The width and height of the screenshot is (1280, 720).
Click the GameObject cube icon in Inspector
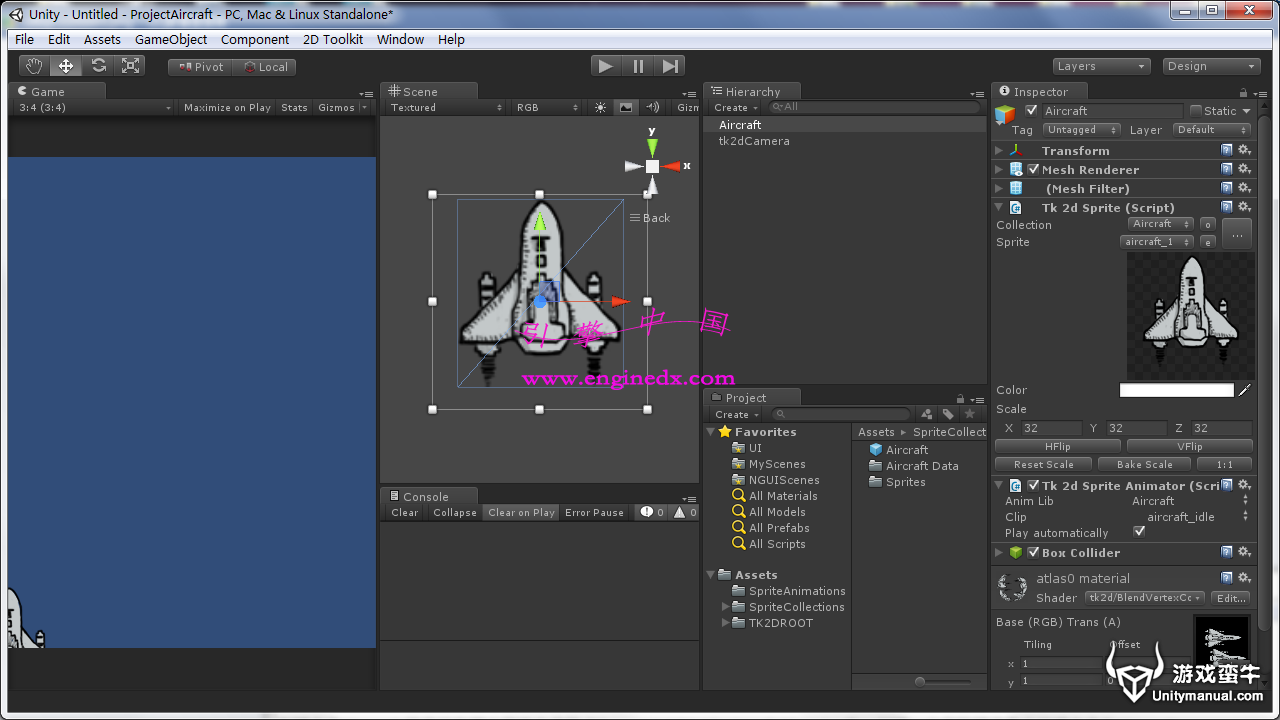click(x=1005, y=115)
